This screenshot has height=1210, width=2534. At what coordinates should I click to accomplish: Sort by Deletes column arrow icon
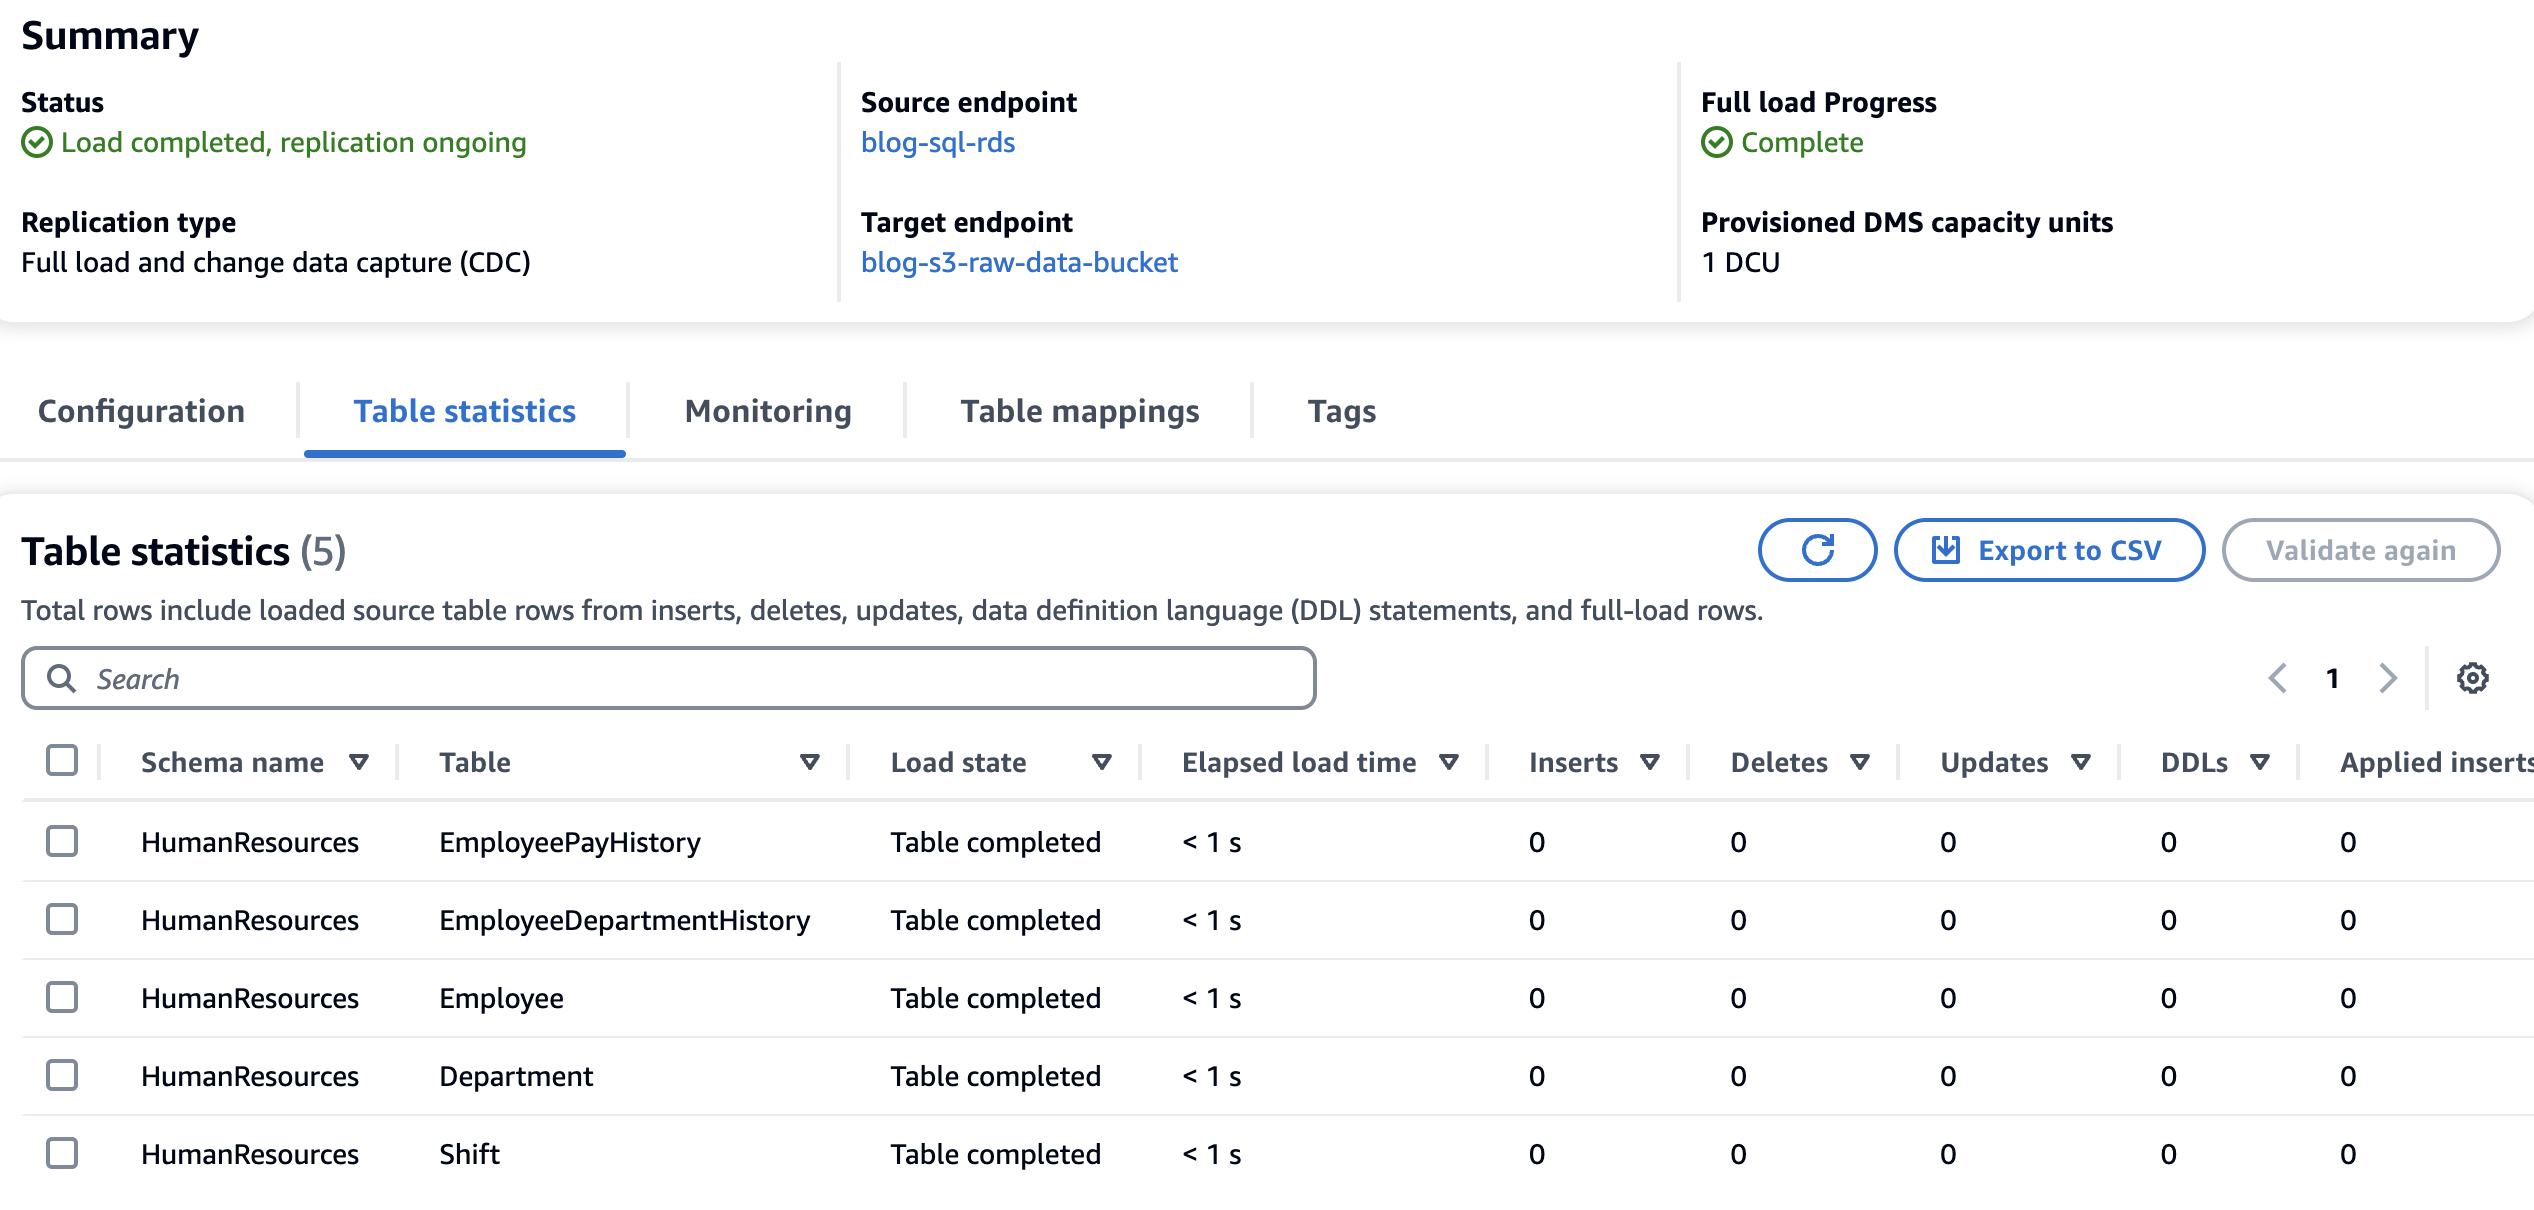(1860, 762)
